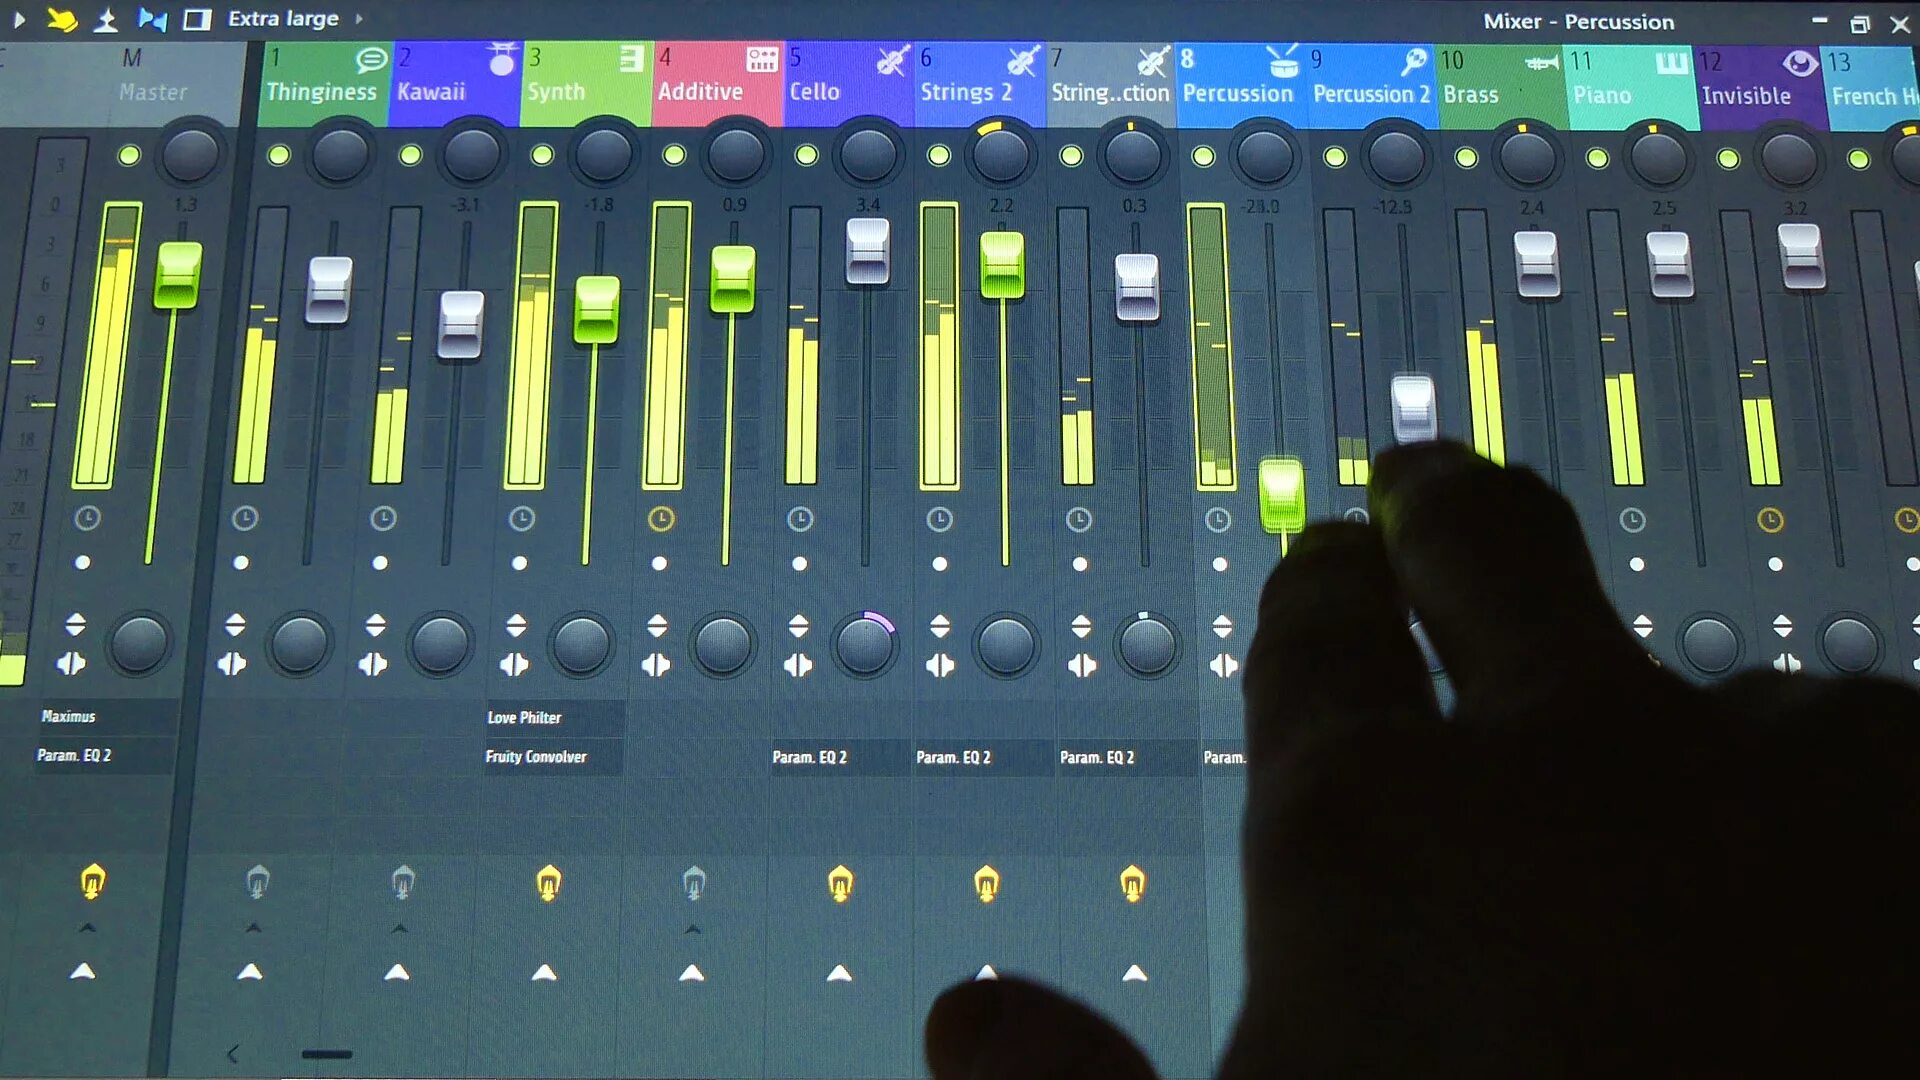Click the Param. EQ 2 plugin on Cello
Screen dimensions: 1920x1080
[x=810, y=757]
